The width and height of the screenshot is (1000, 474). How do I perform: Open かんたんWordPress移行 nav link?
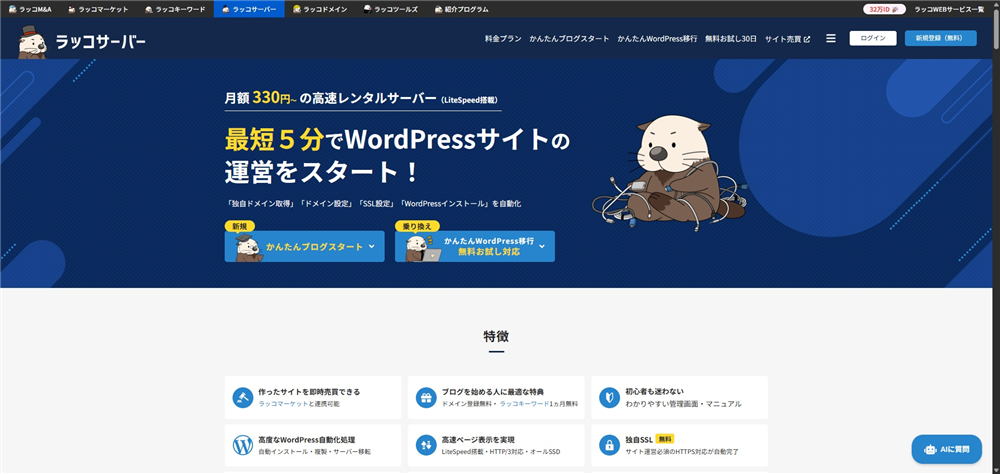click(657, 39)
